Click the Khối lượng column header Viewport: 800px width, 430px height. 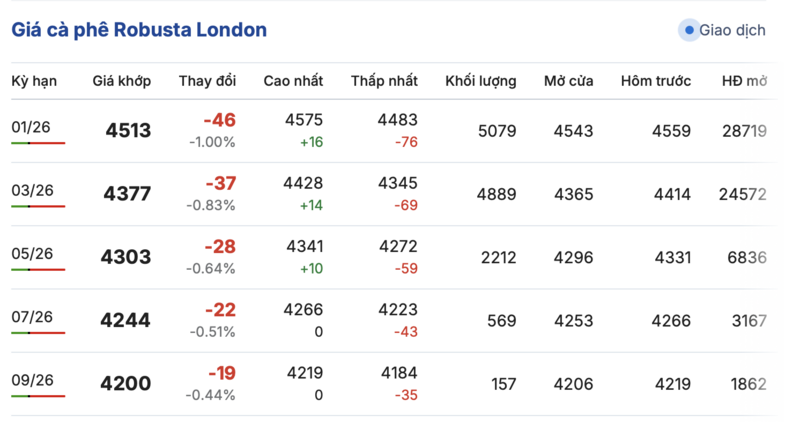[480, 81]
